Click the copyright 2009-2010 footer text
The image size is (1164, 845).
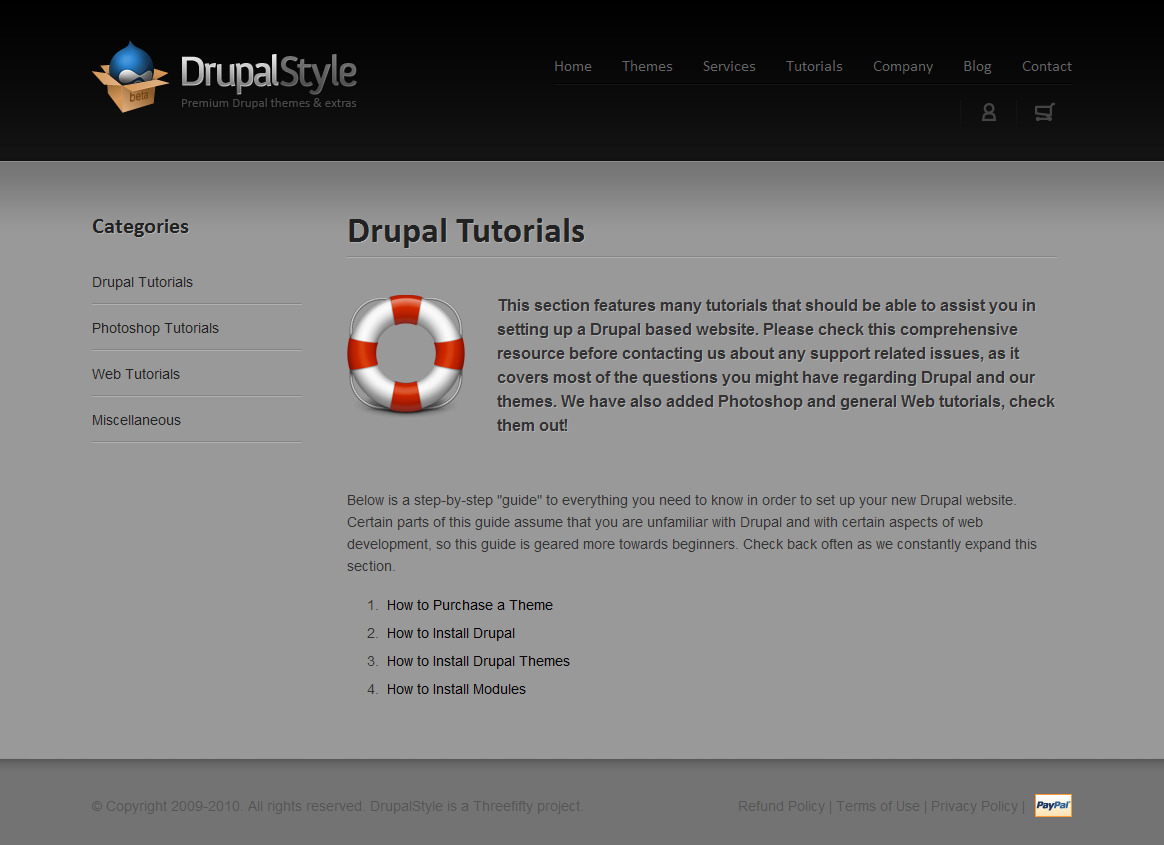click(x=338, y=806)
